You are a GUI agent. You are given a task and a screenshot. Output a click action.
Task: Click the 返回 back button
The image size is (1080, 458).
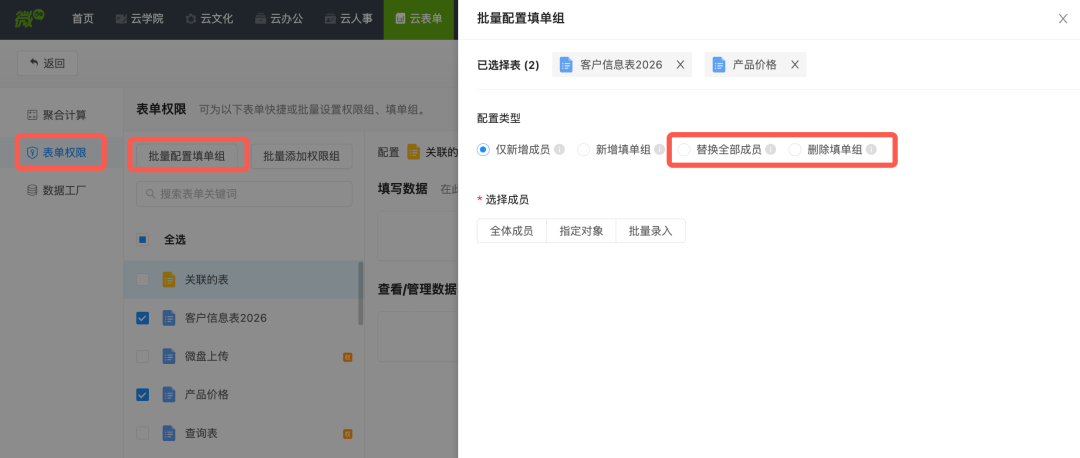tap(47, 63)
